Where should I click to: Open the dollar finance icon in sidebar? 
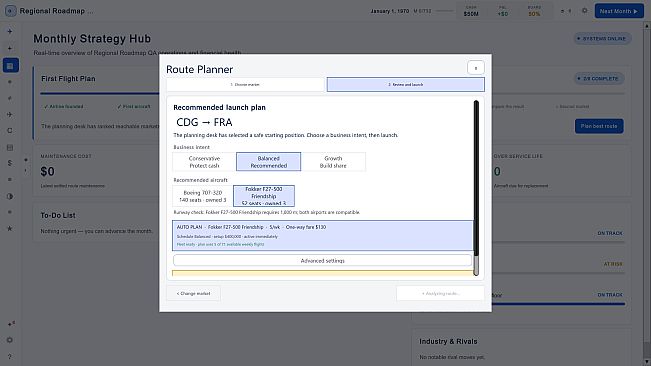(10, 163)
